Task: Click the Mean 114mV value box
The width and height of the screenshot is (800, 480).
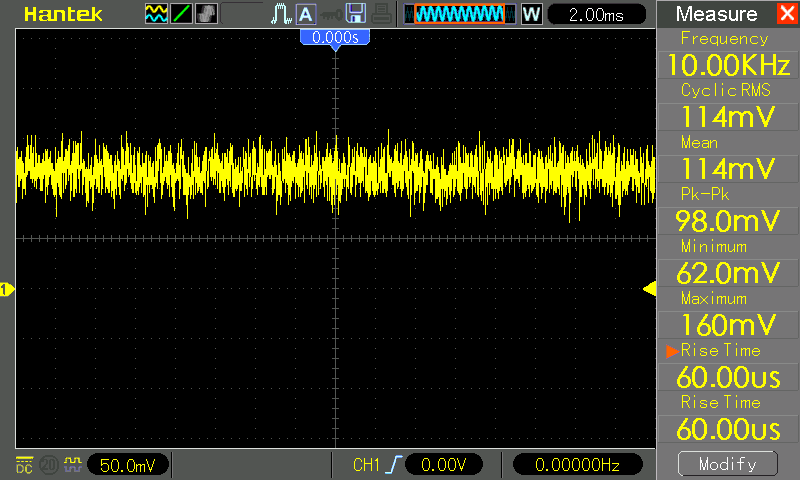Action: click(729, 169)
